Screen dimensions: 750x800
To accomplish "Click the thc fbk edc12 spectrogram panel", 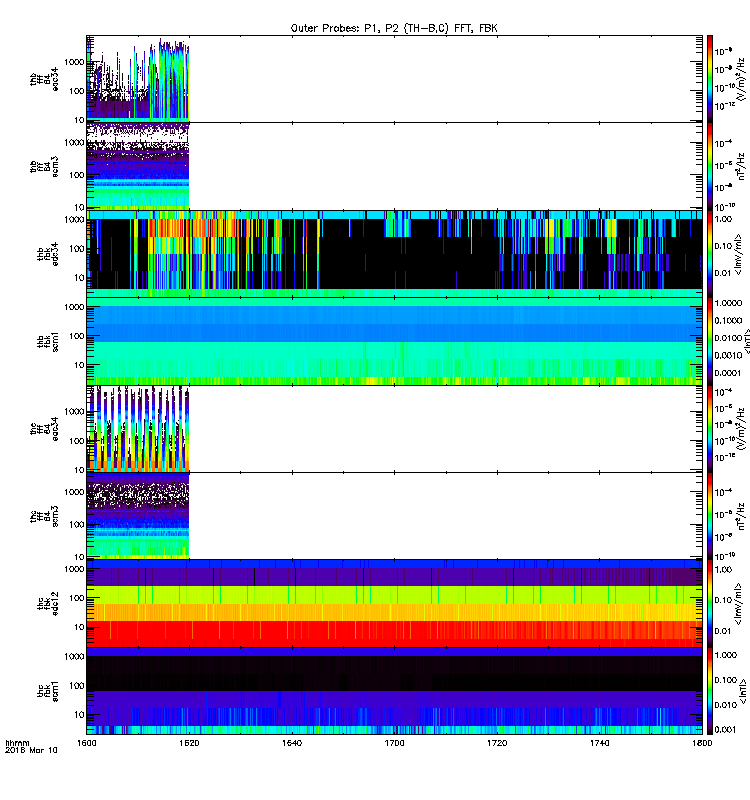I will point(394,604).
